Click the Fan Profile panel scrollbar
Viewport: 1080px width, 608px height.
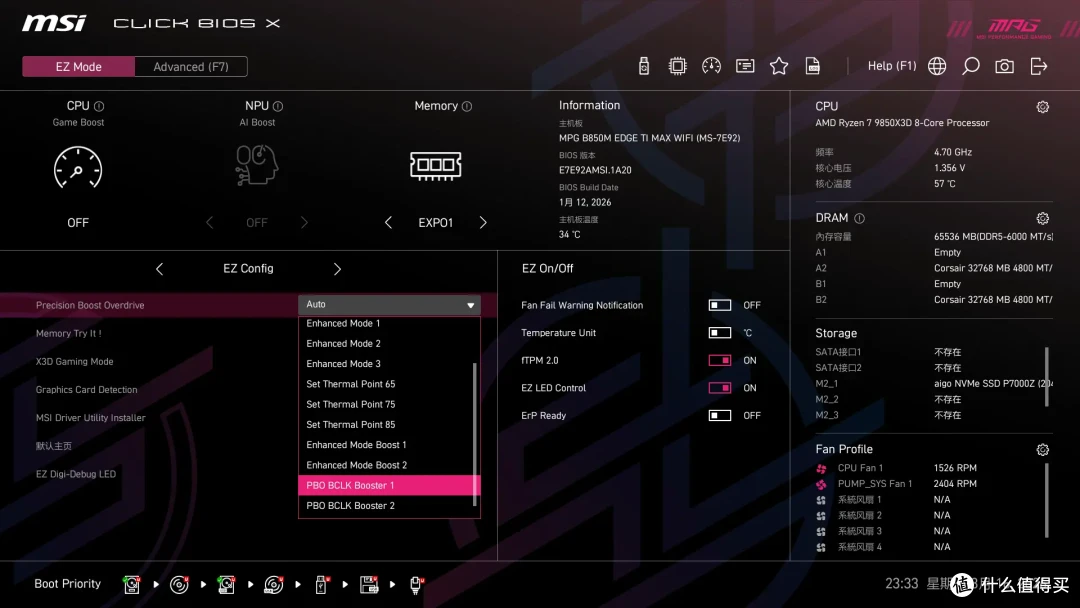(x=1047, y=500)
